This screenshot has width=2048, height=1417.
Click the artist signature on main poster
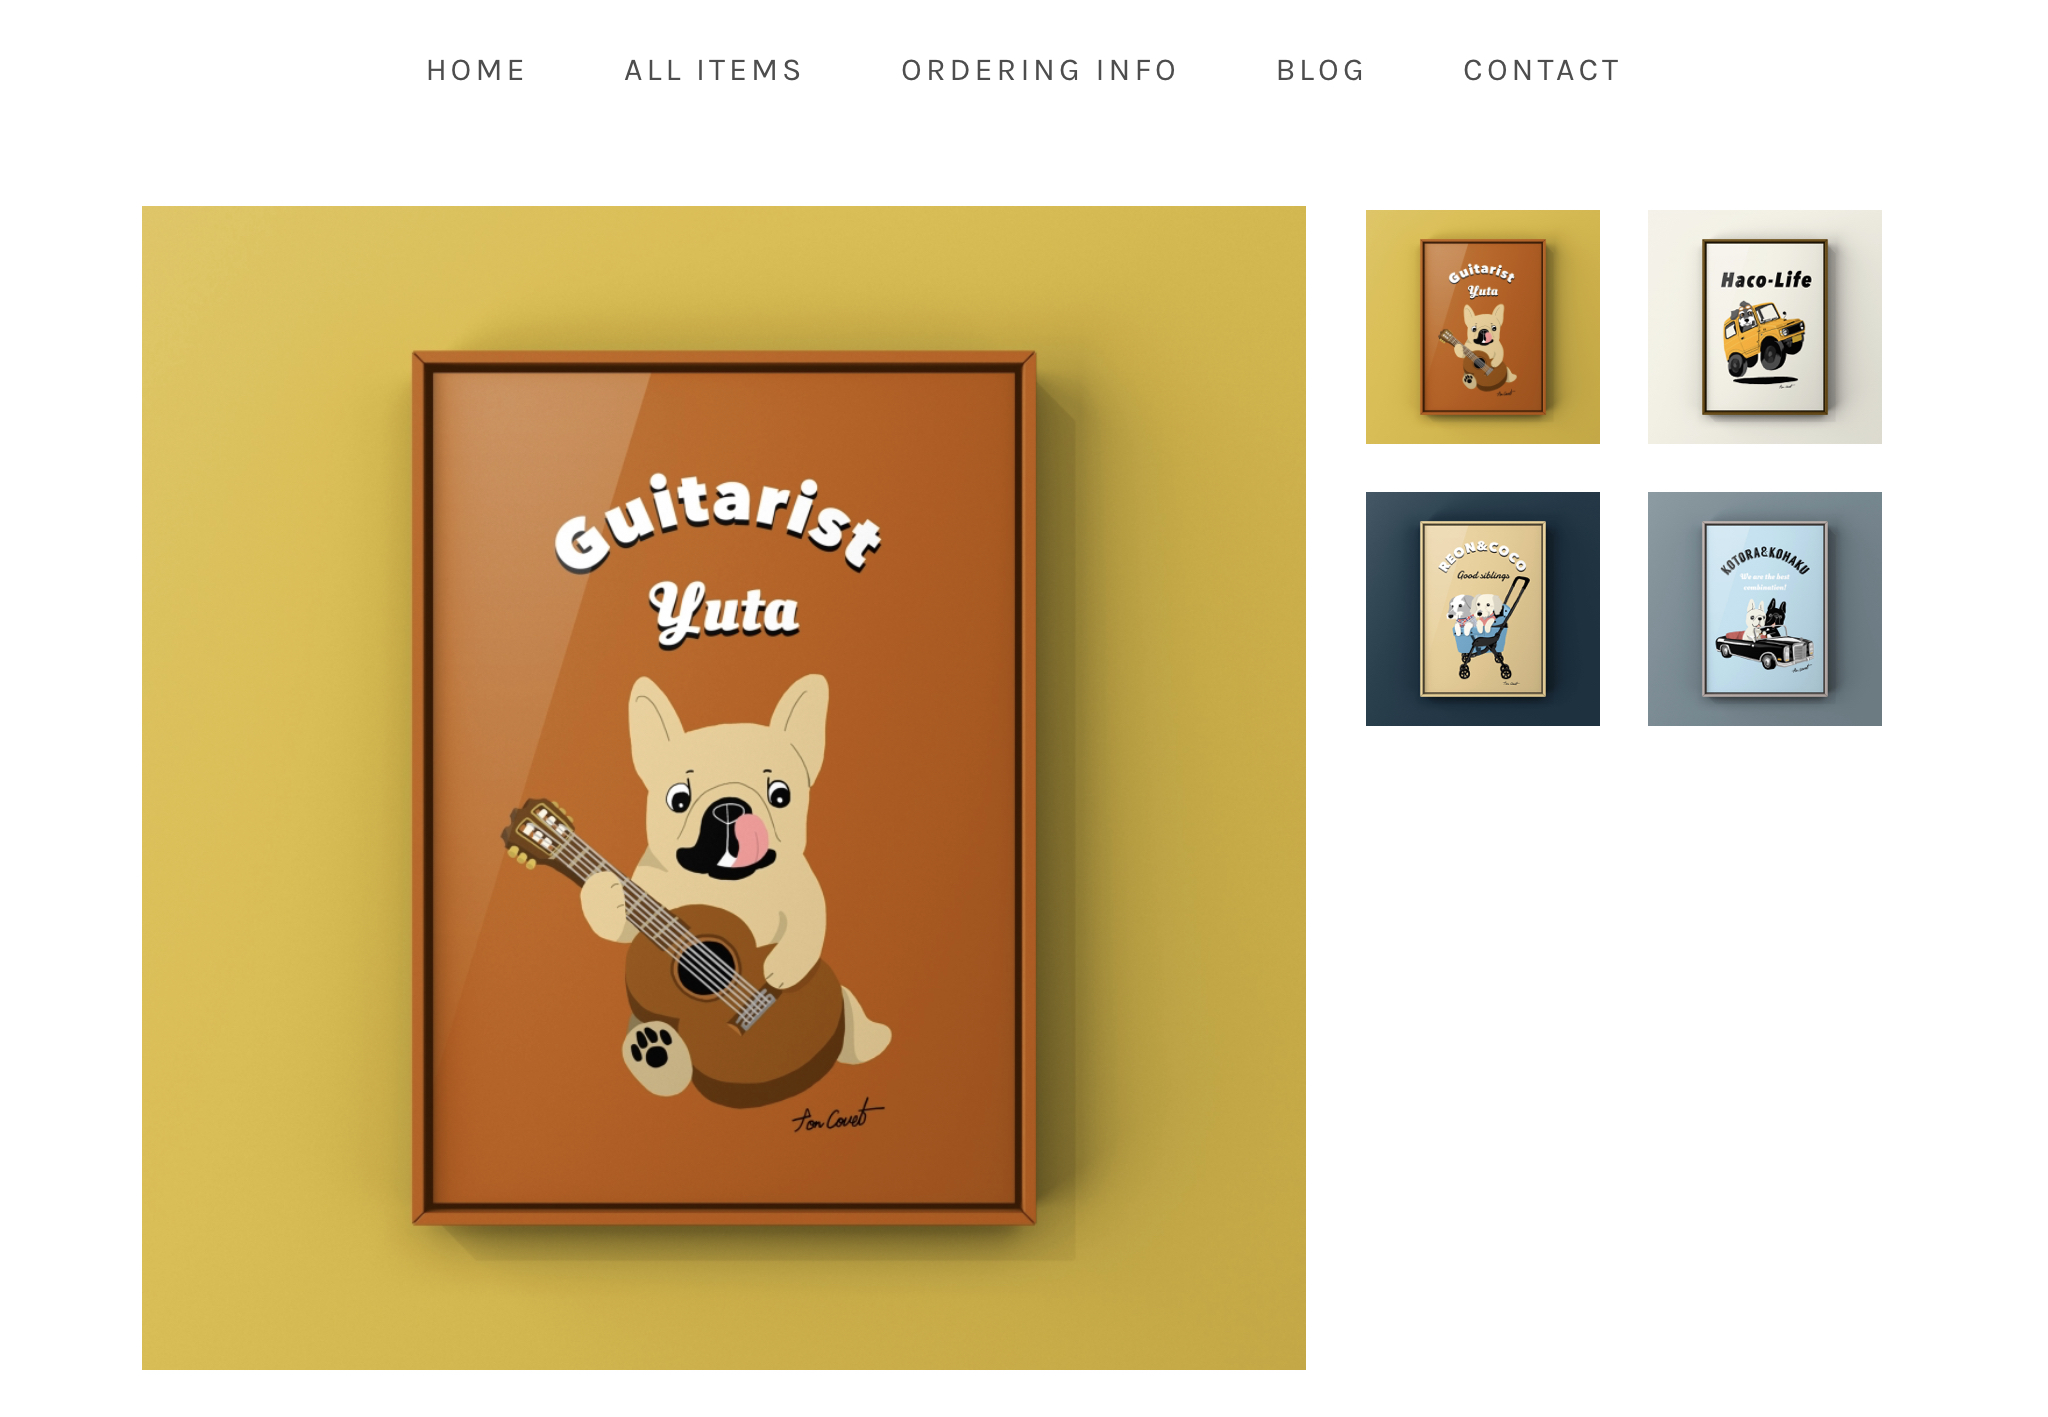pos(838,1117)
